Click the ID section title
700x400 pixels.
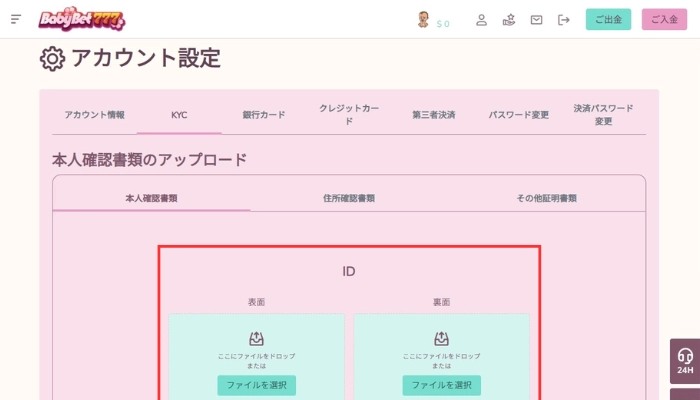coord(349,271)
